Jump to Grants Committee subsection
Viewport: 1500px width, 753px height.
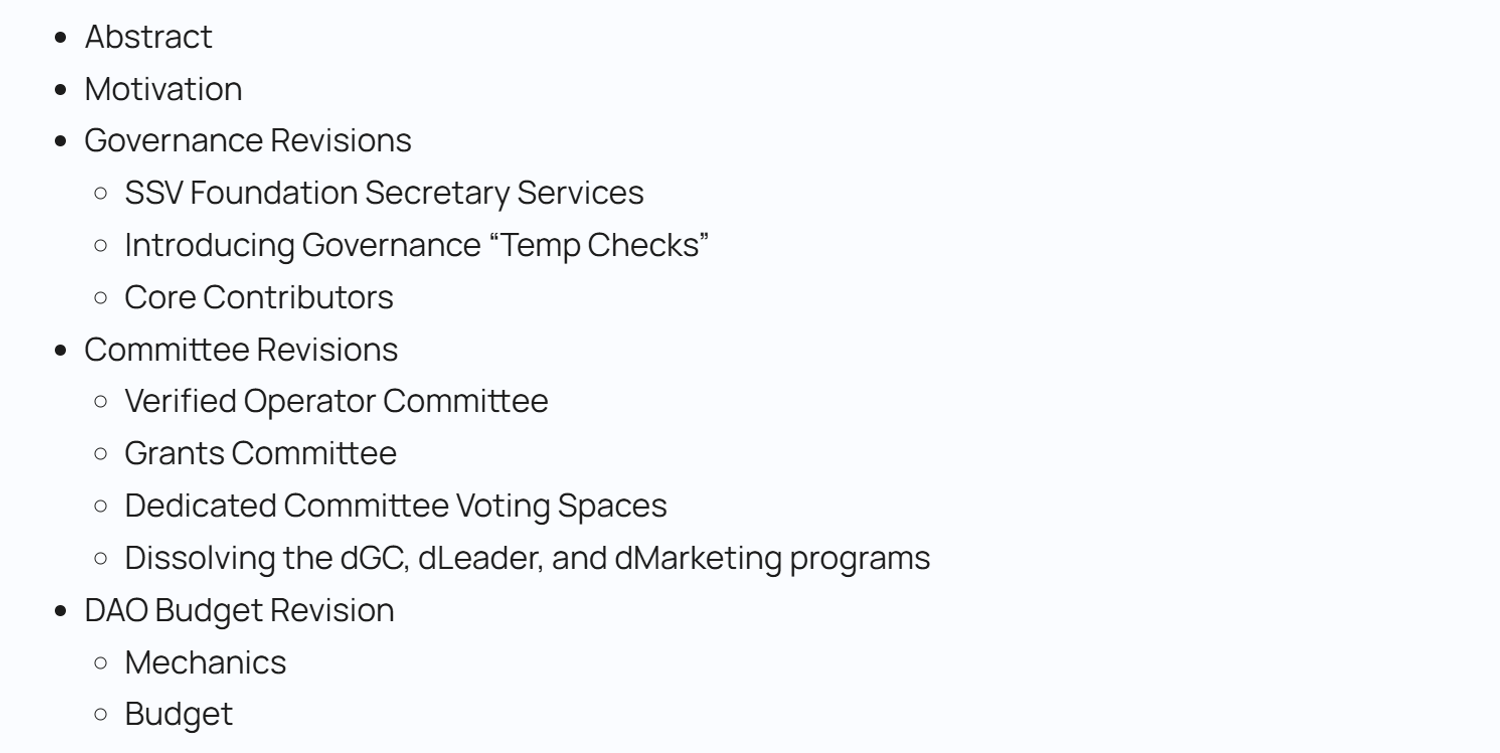[x=260, y=453]
